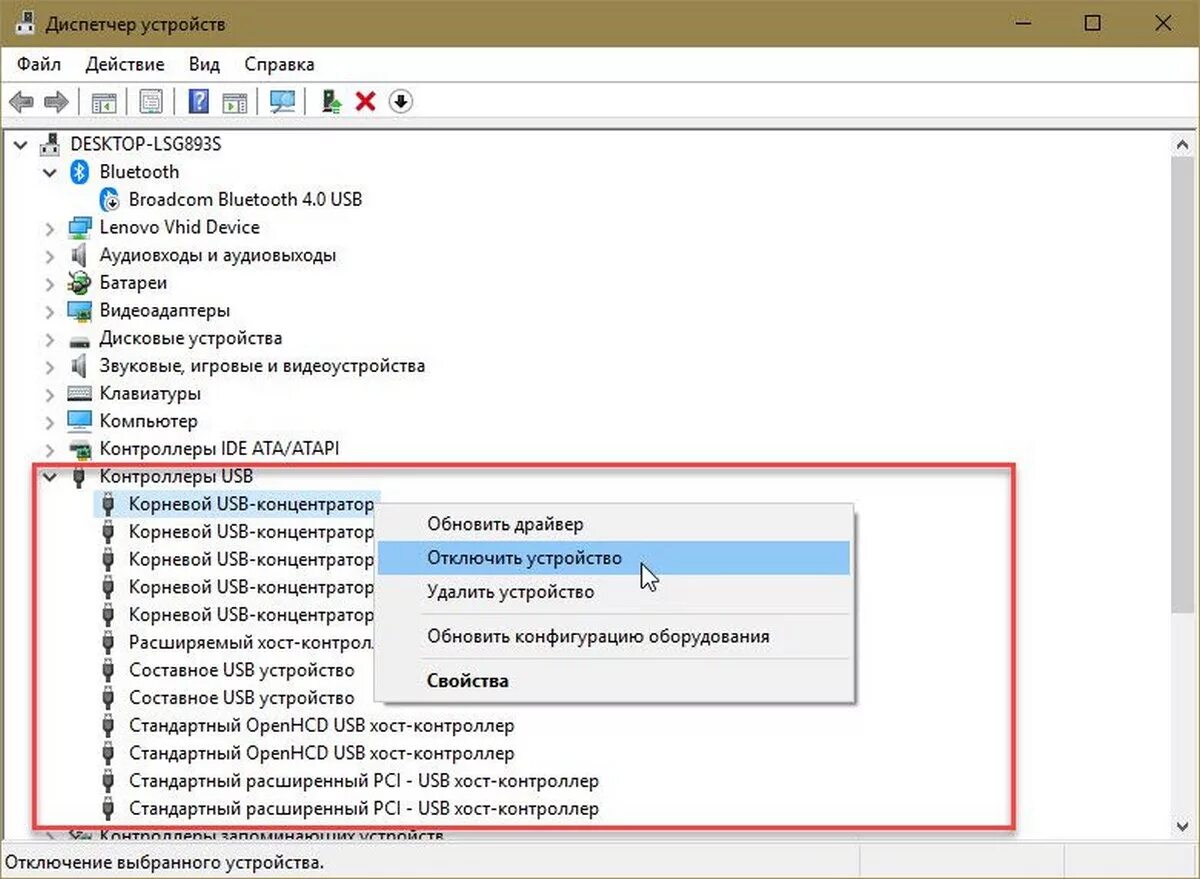This screenshot has width=1200, height=879.
Task: Open the Действие menu
Action: click(x=124, y=64)
